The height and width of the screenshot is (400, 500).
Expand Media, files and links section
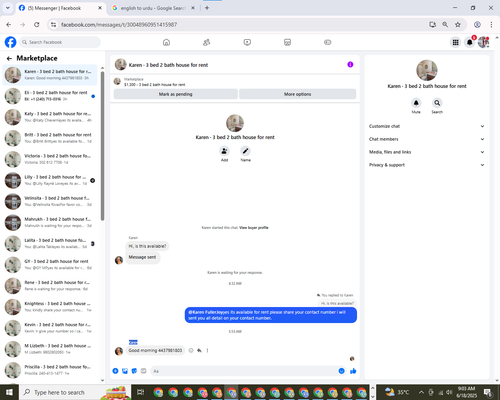point(426,152)
